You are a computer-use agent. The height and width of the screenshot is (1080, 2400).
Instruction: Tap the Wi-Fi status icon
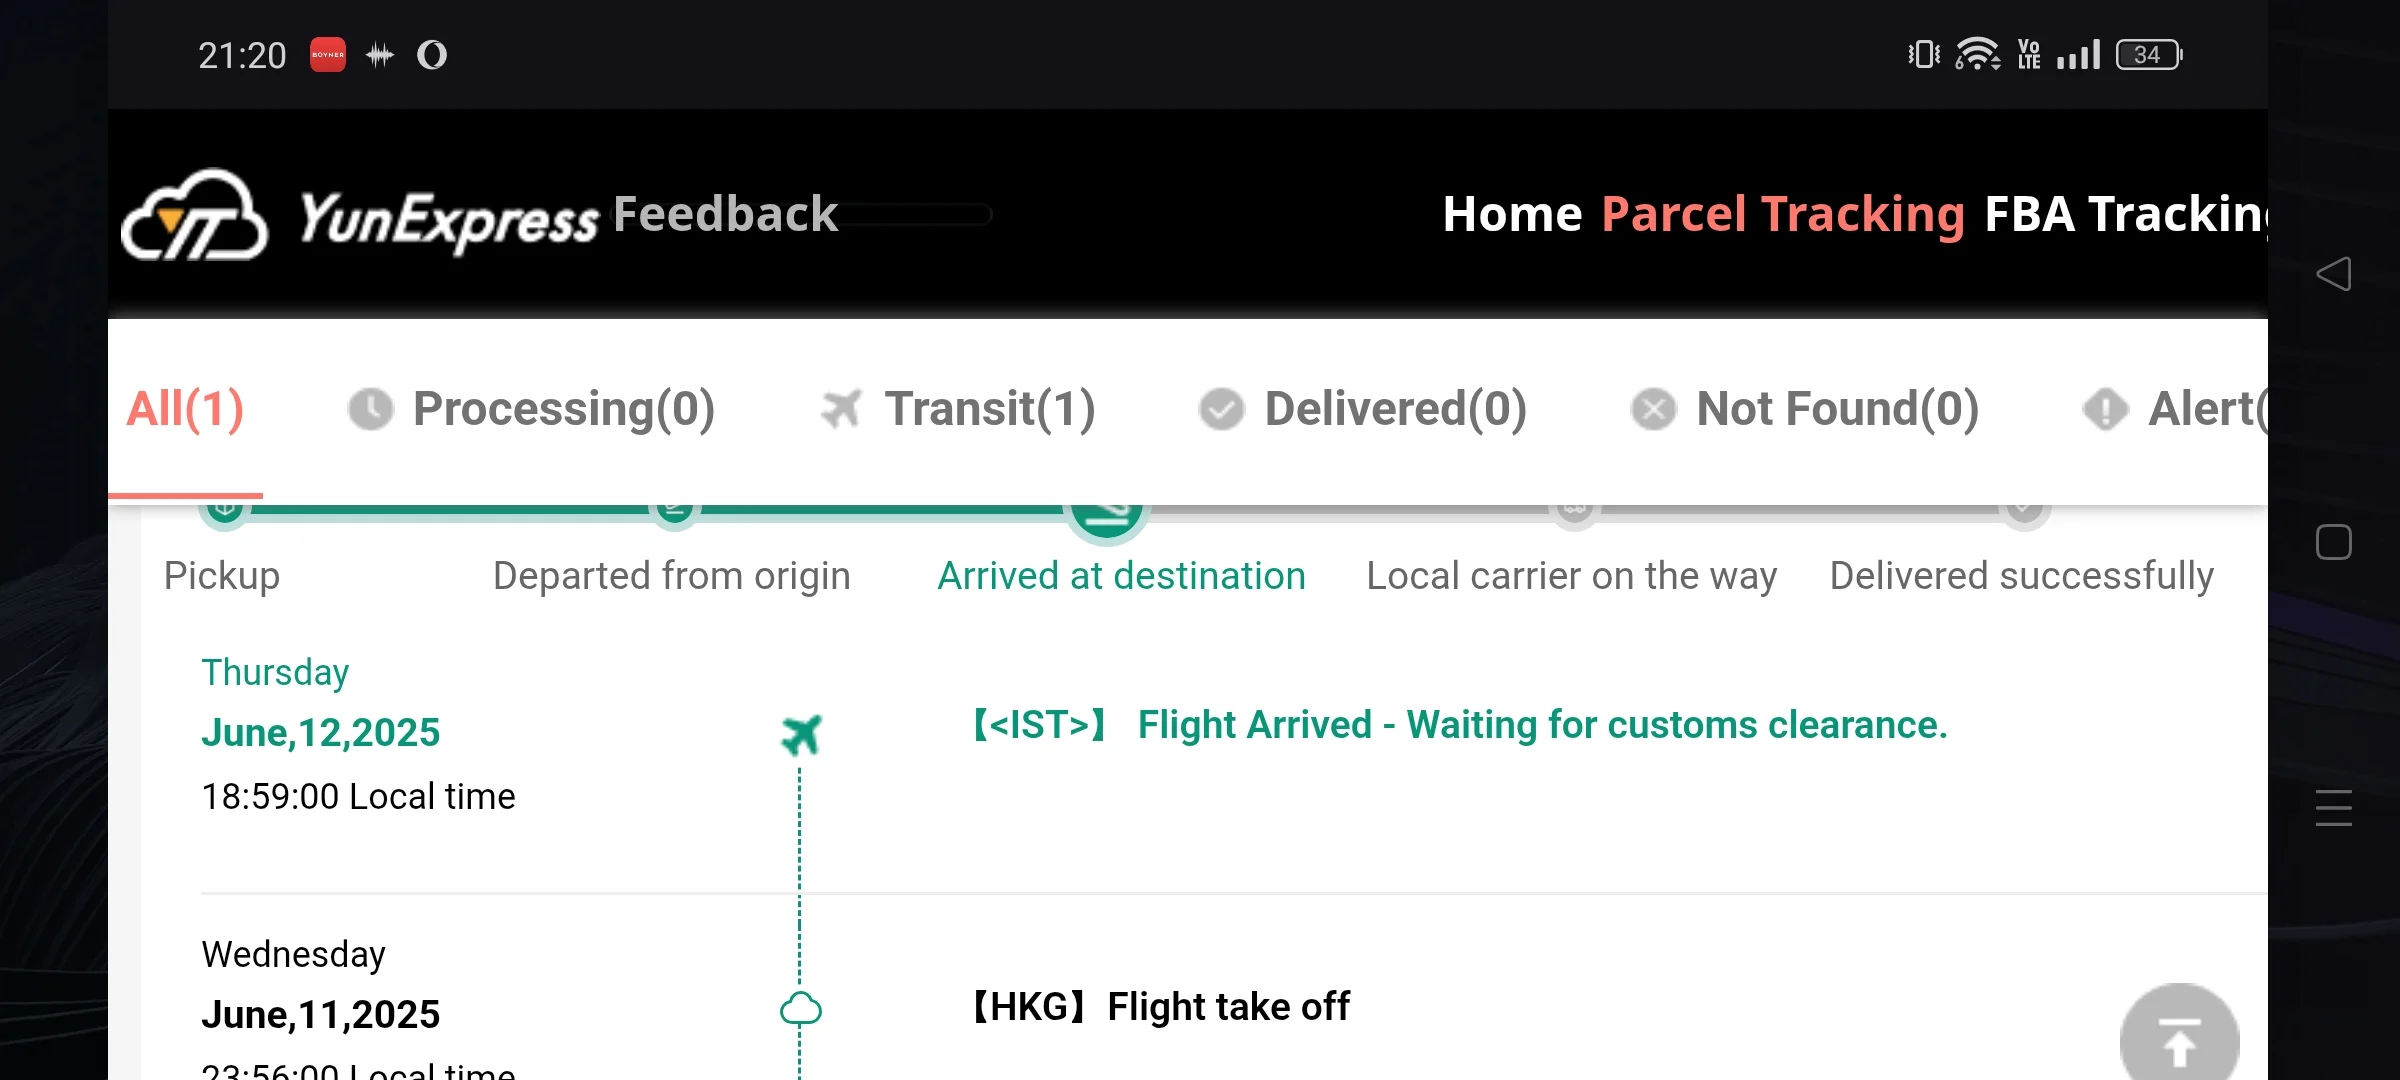1977,55
